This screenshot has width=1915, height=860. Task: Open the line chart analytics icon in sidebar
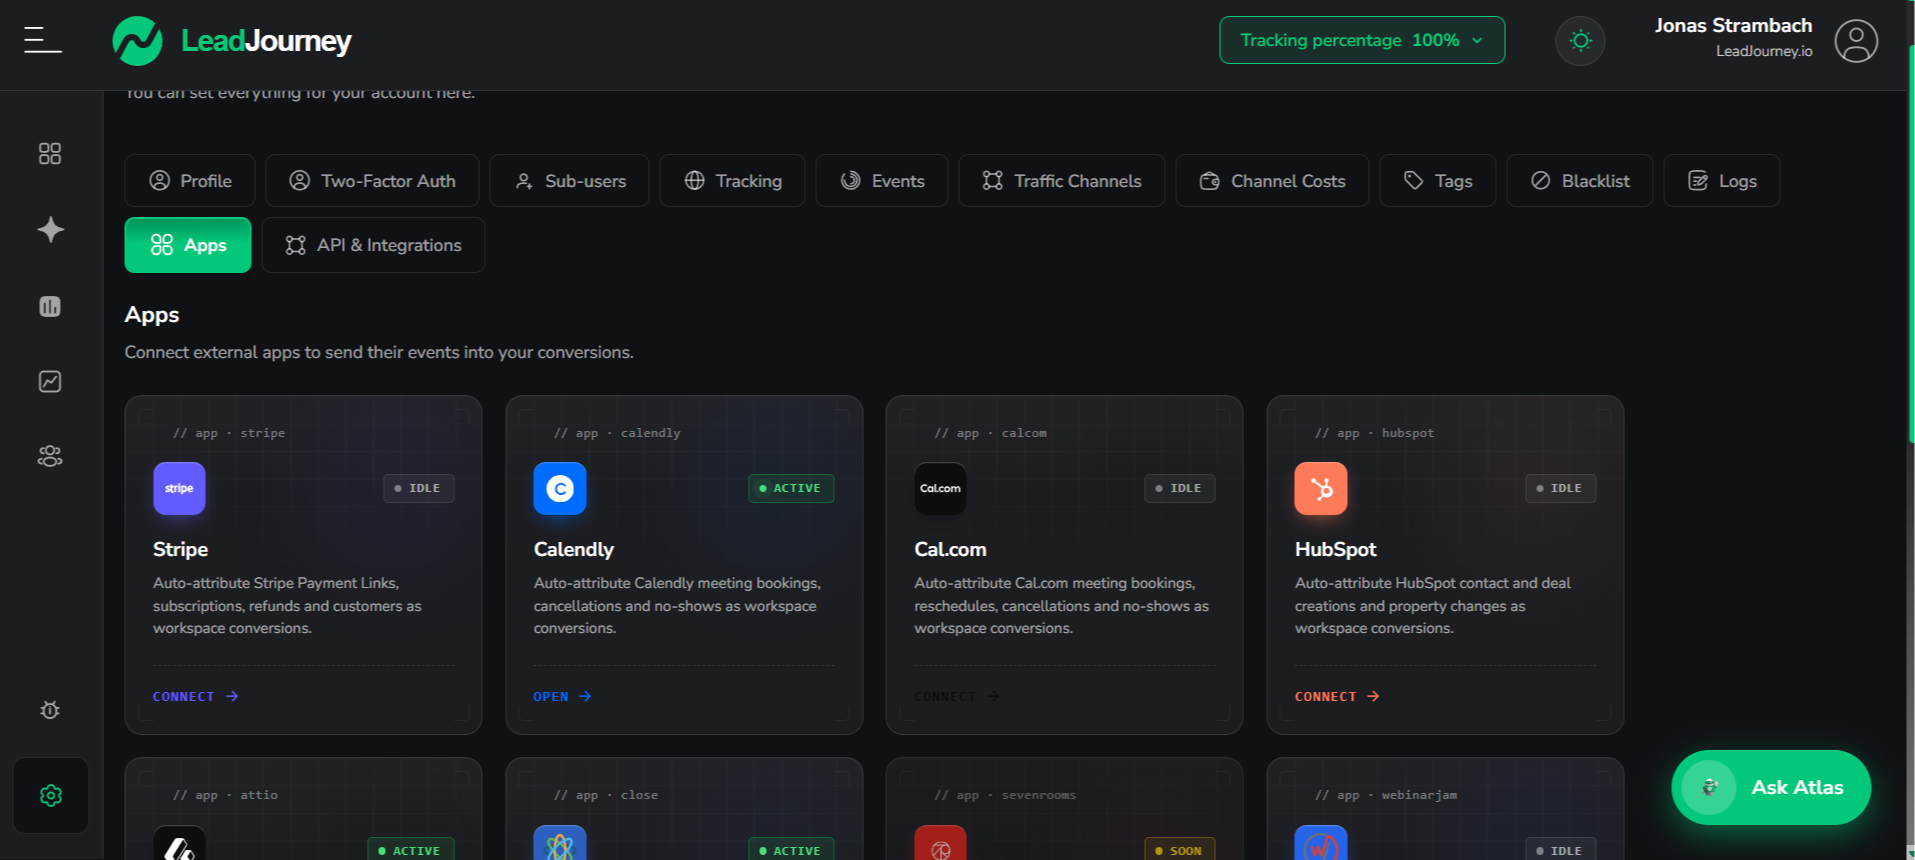coord(50,381)
